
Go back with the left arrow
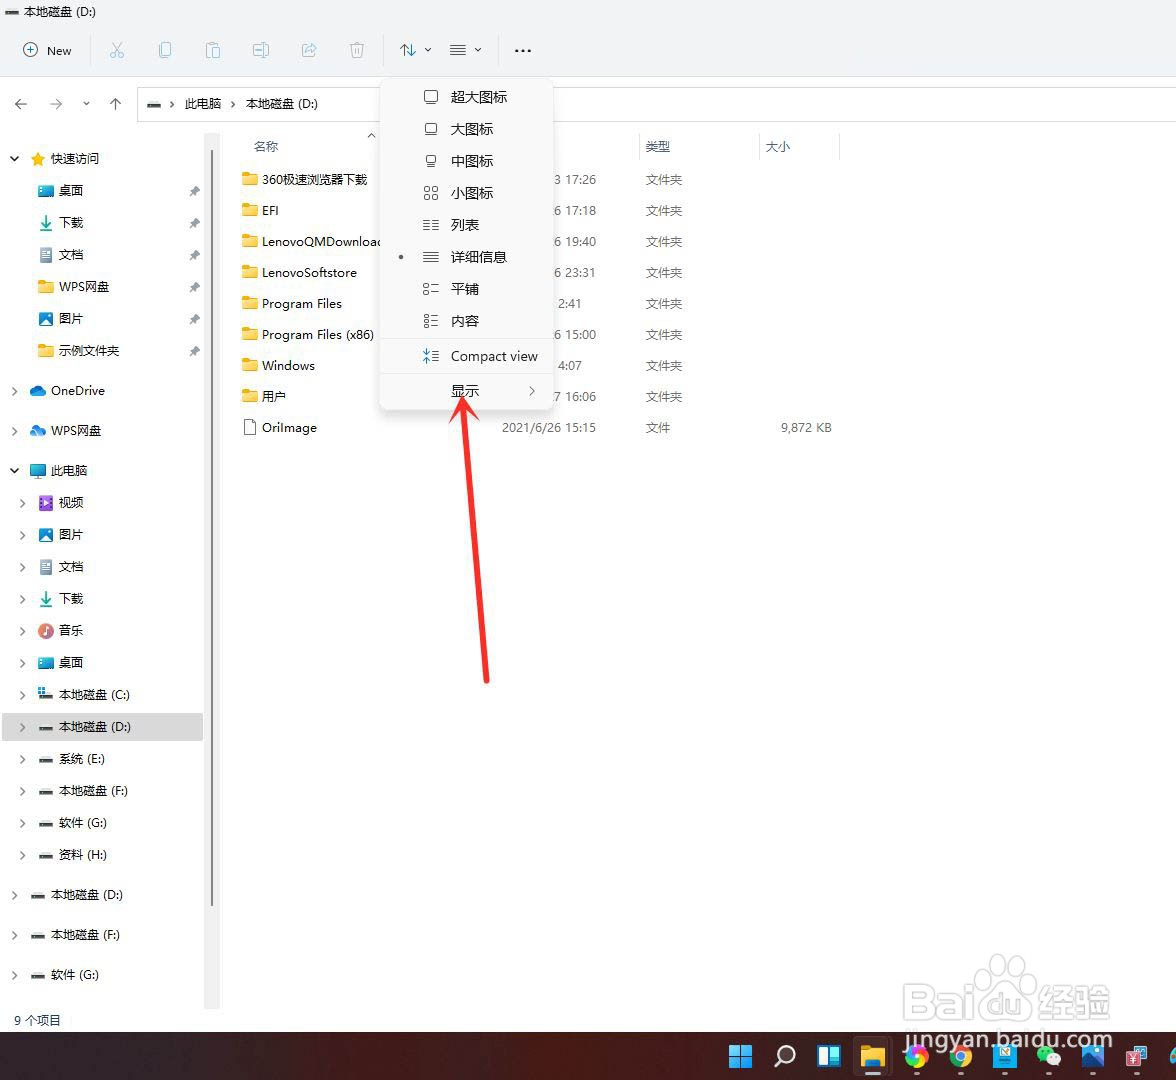point(21,104)
